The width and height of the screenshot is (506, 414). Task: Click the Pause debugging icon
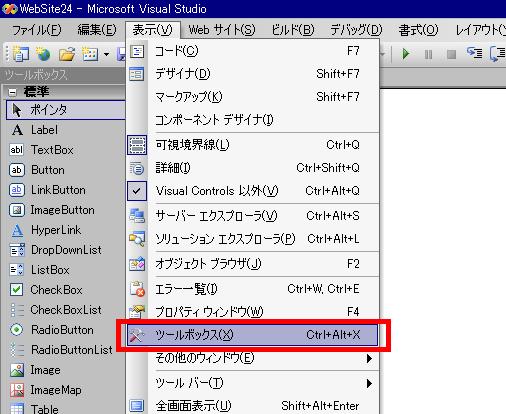[x=428, y=54]
